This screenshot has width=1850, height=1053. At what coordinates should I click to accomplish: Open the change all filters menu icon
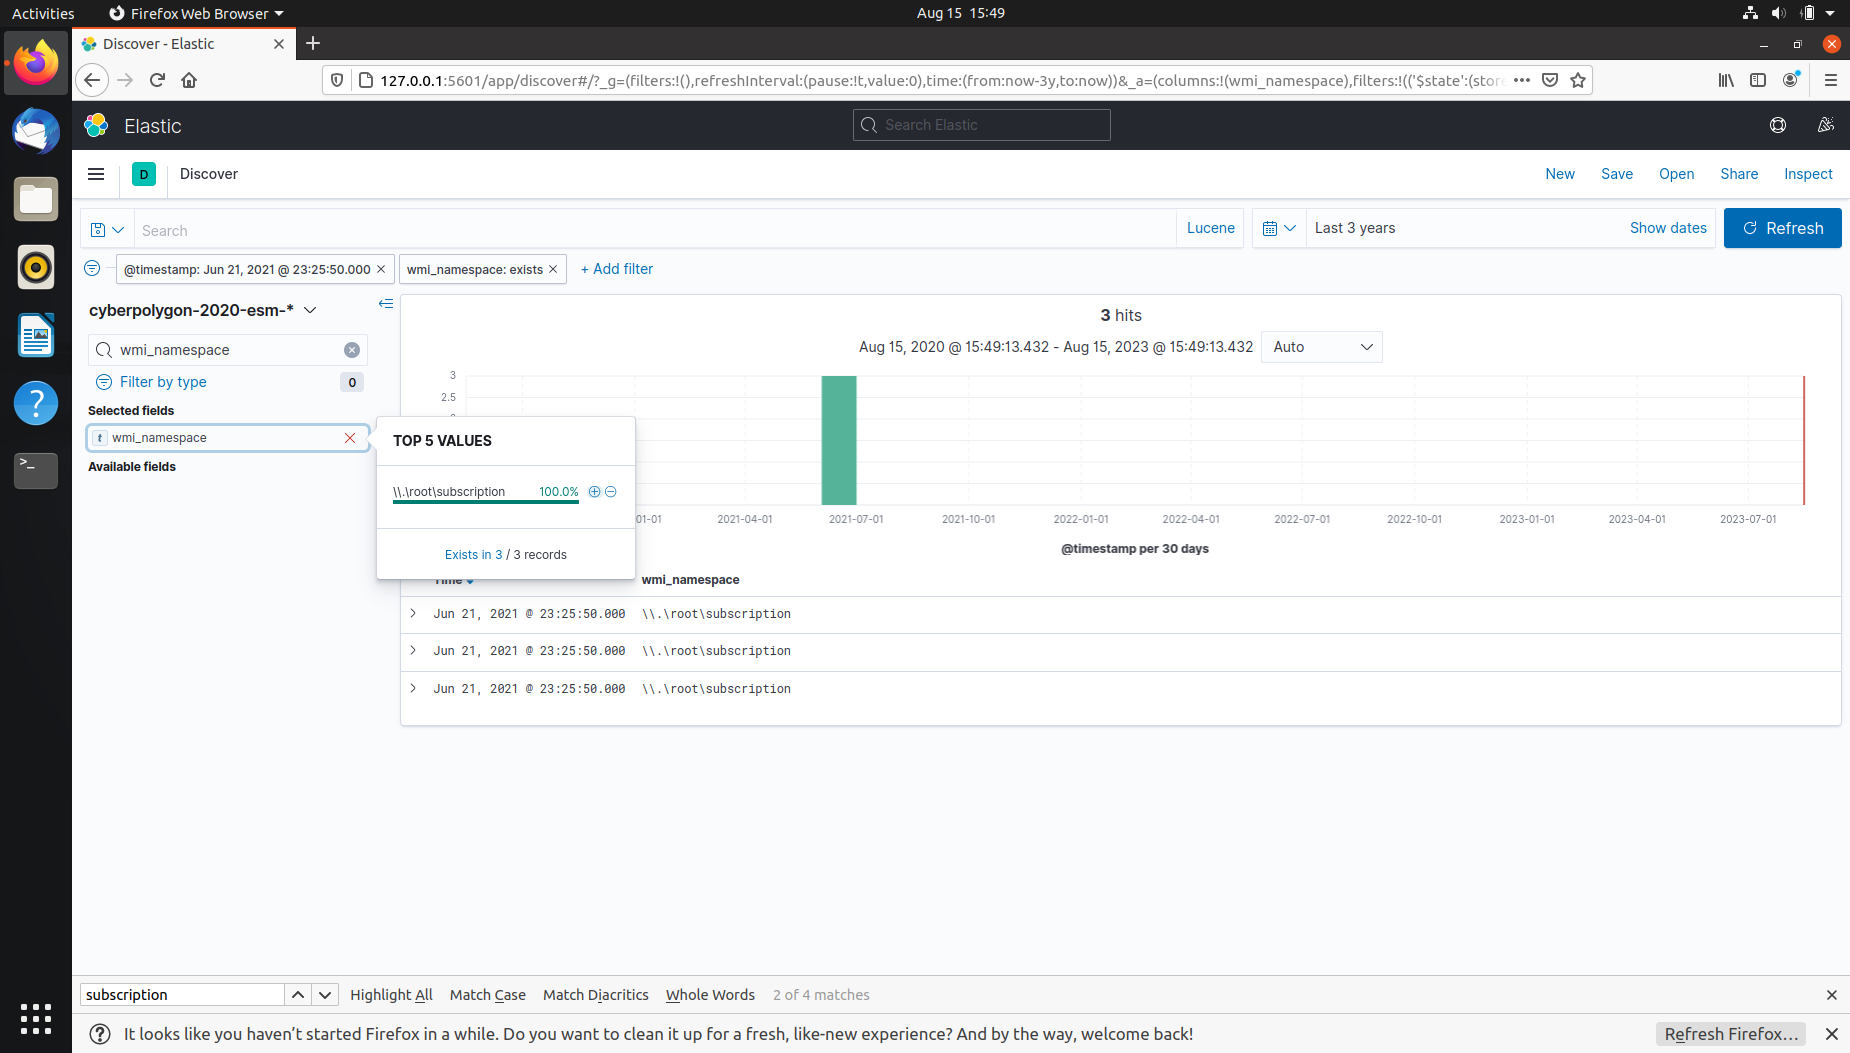92,268
